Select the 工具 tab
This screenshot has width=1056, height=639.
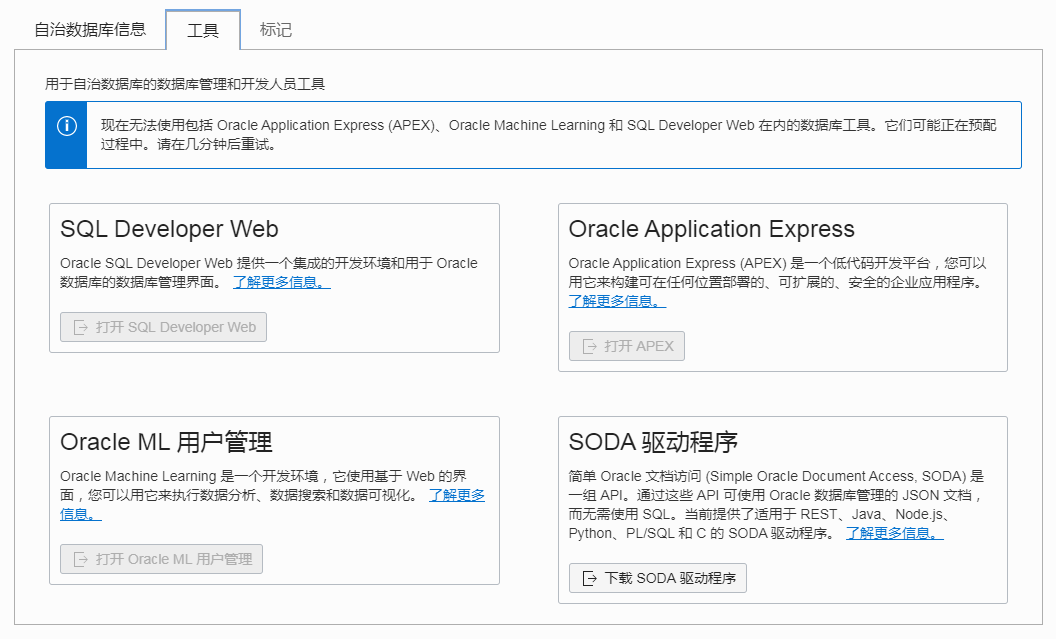[x=203, y=30]
